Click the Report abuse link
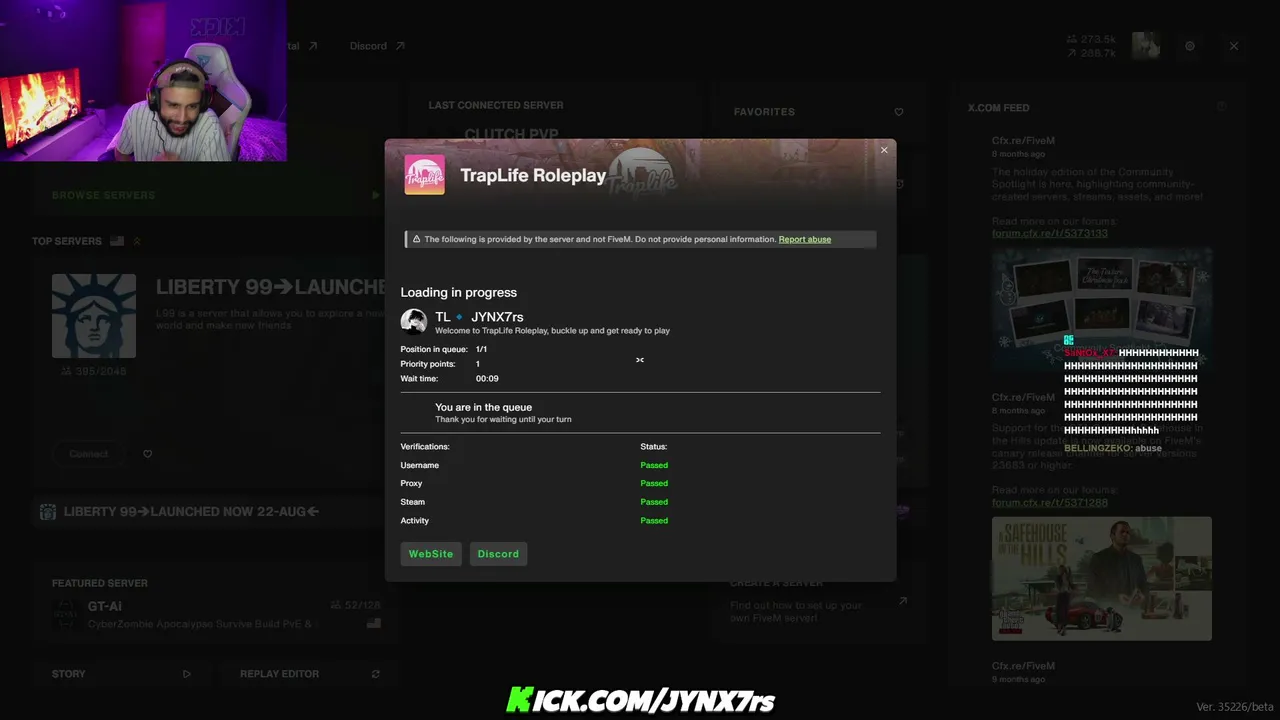1280x720 pixels. click(805, 239)
